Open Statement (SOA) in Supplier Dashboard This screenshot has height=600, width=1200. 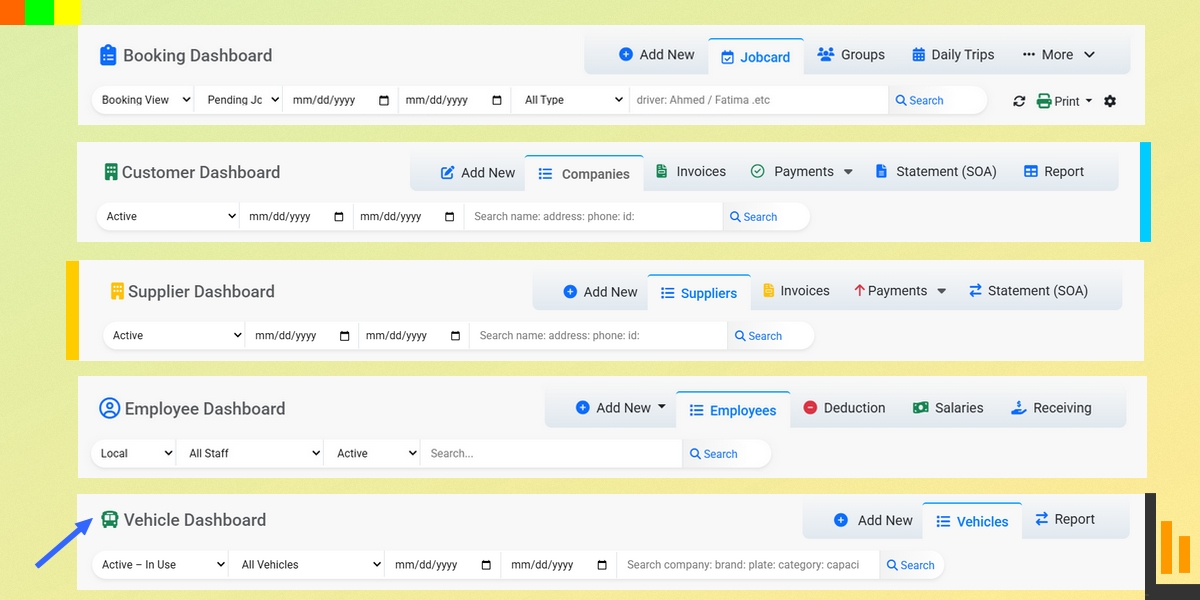click(1030, 290)
